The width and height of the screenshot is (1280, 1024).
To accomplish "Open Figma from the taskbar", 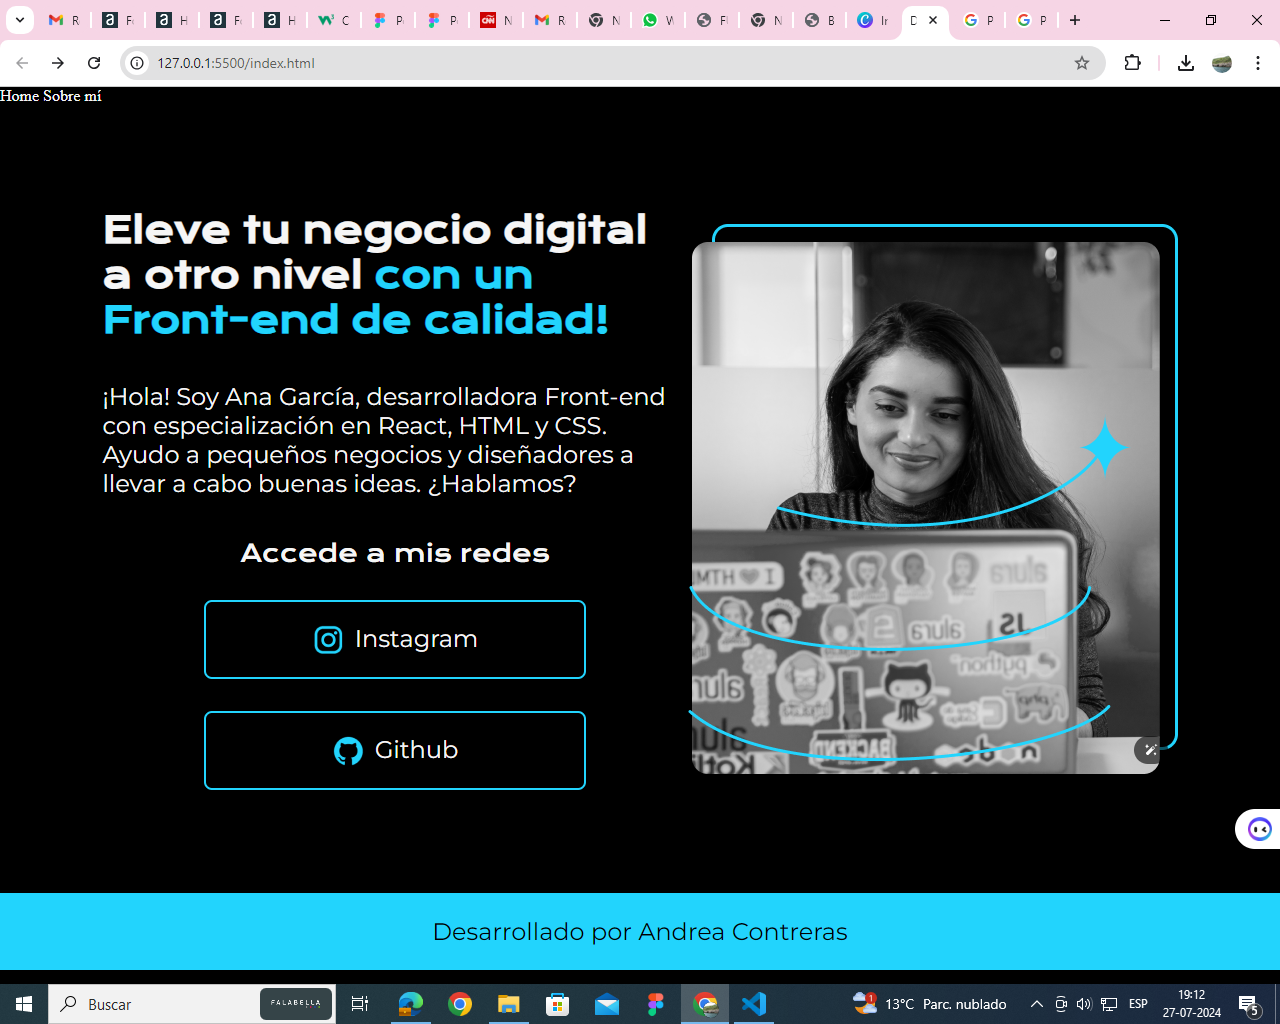I will pos(656,1004).
